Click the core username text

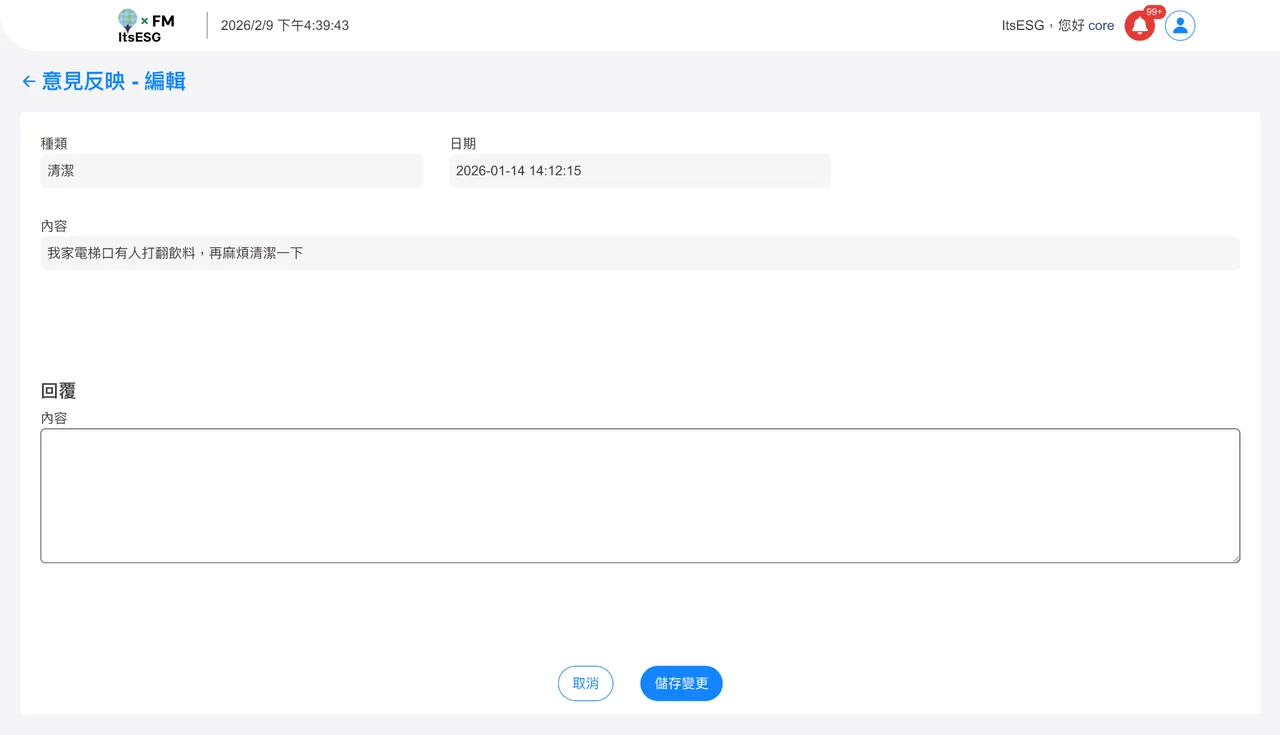(1101, 26)
